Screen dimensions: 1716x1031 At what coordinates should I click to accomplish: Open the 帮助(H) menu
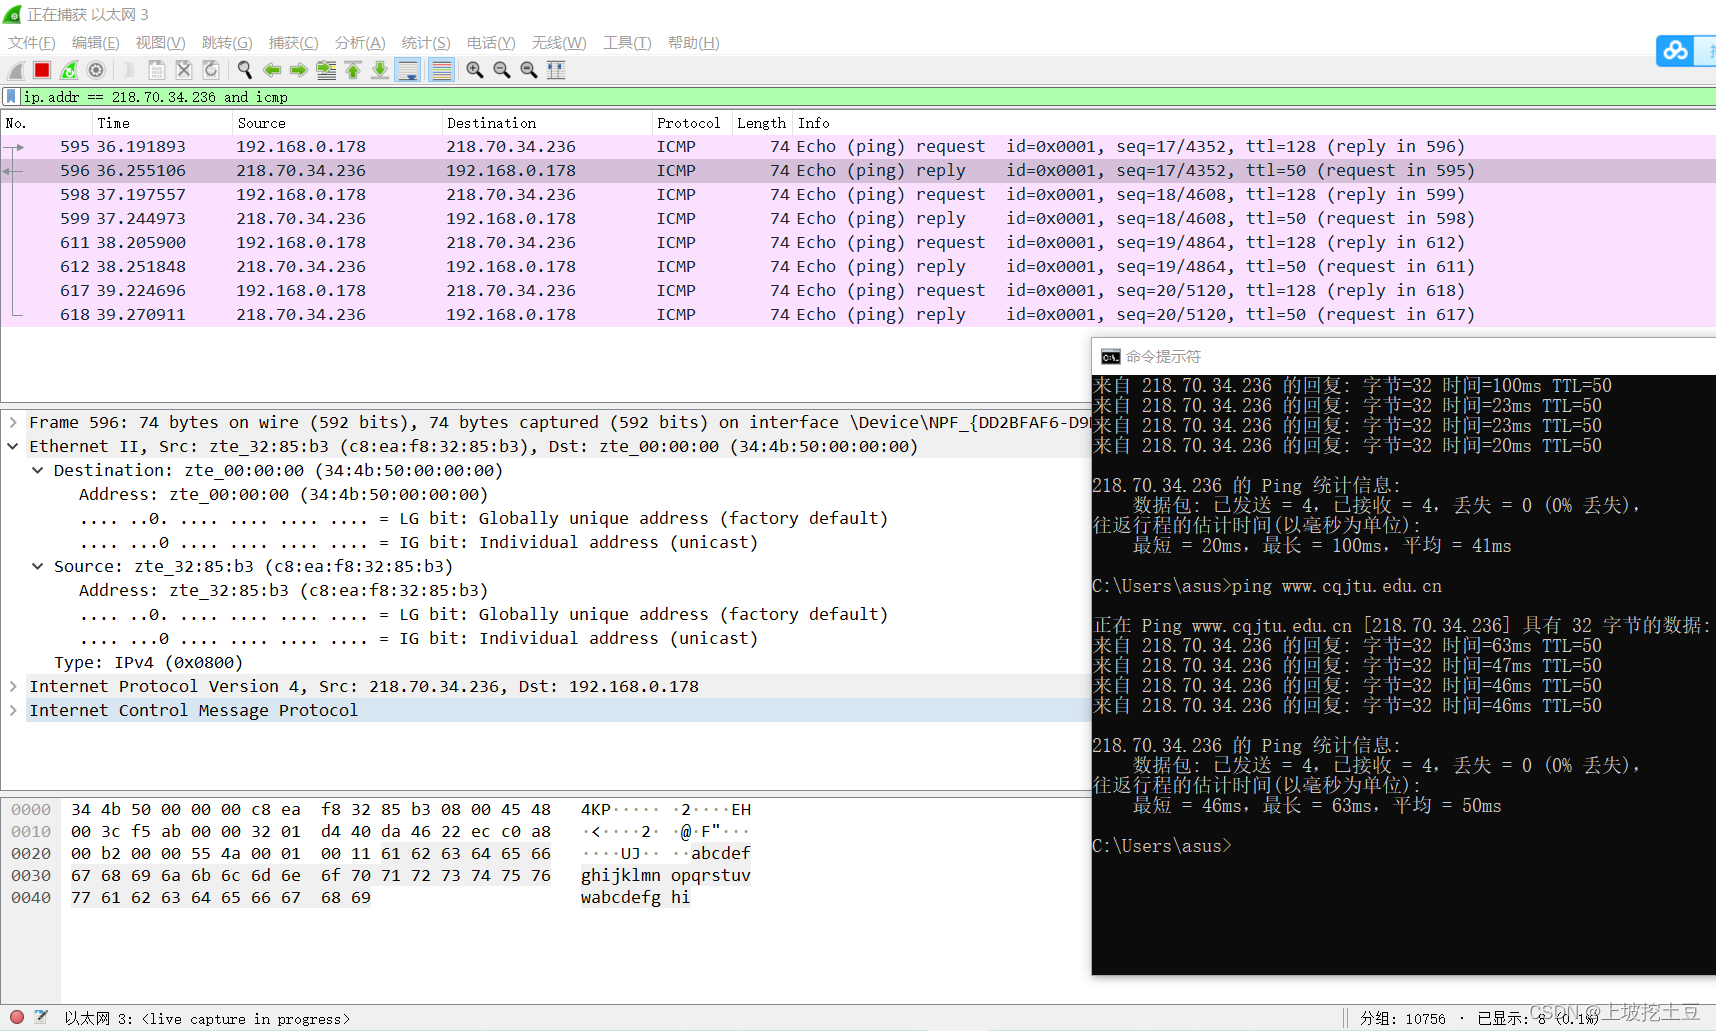click(x=694, y=43)
